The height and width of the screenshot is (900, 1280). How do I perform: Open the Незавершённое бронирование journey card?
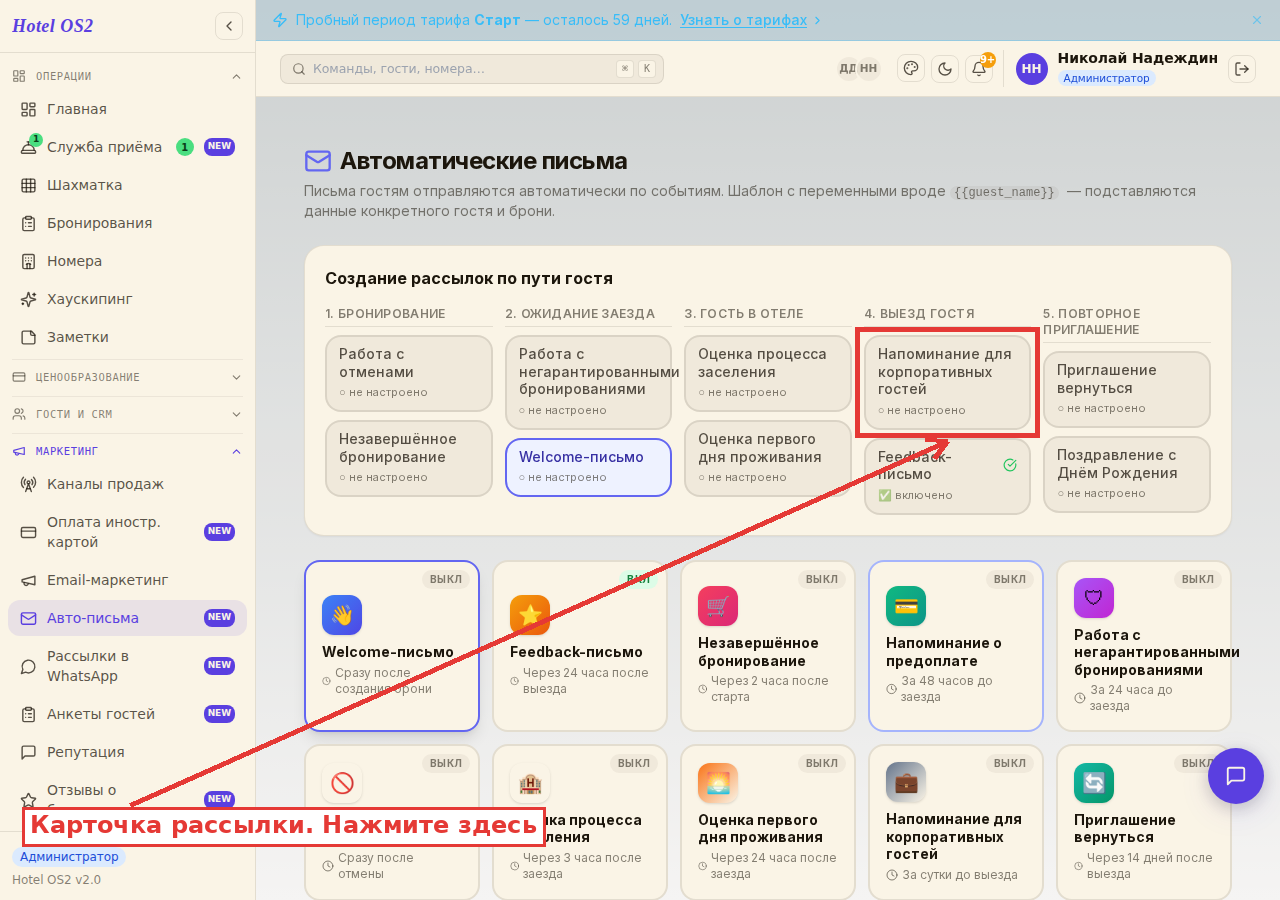click(x=409, y=458)
